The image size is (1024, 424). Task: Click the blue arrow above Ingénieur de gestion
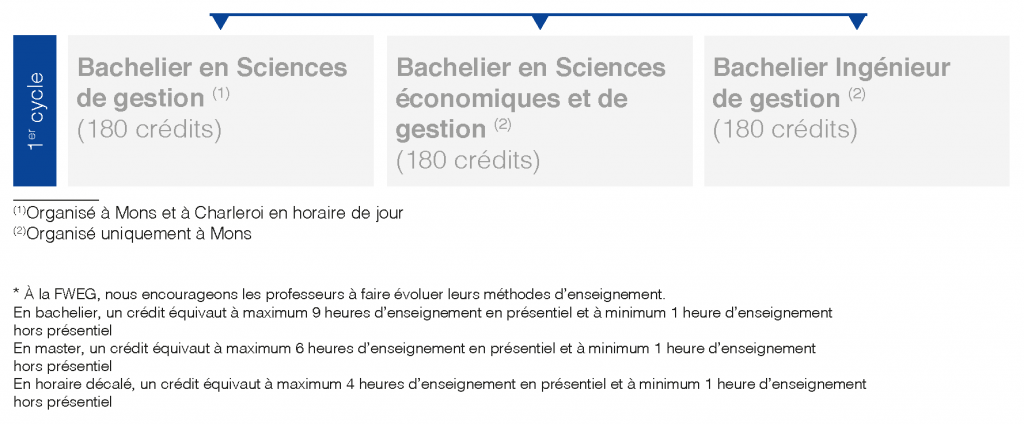(x=857, y=22)
